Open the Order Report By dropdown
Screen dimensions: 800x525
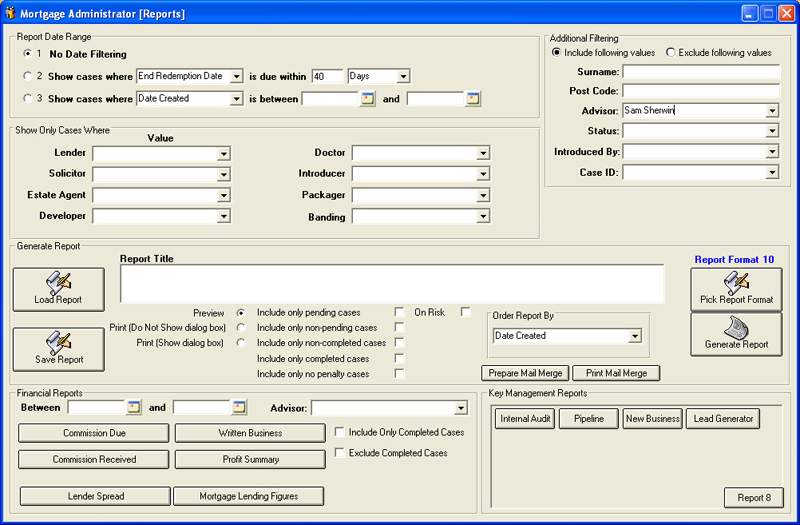point(634,336)
